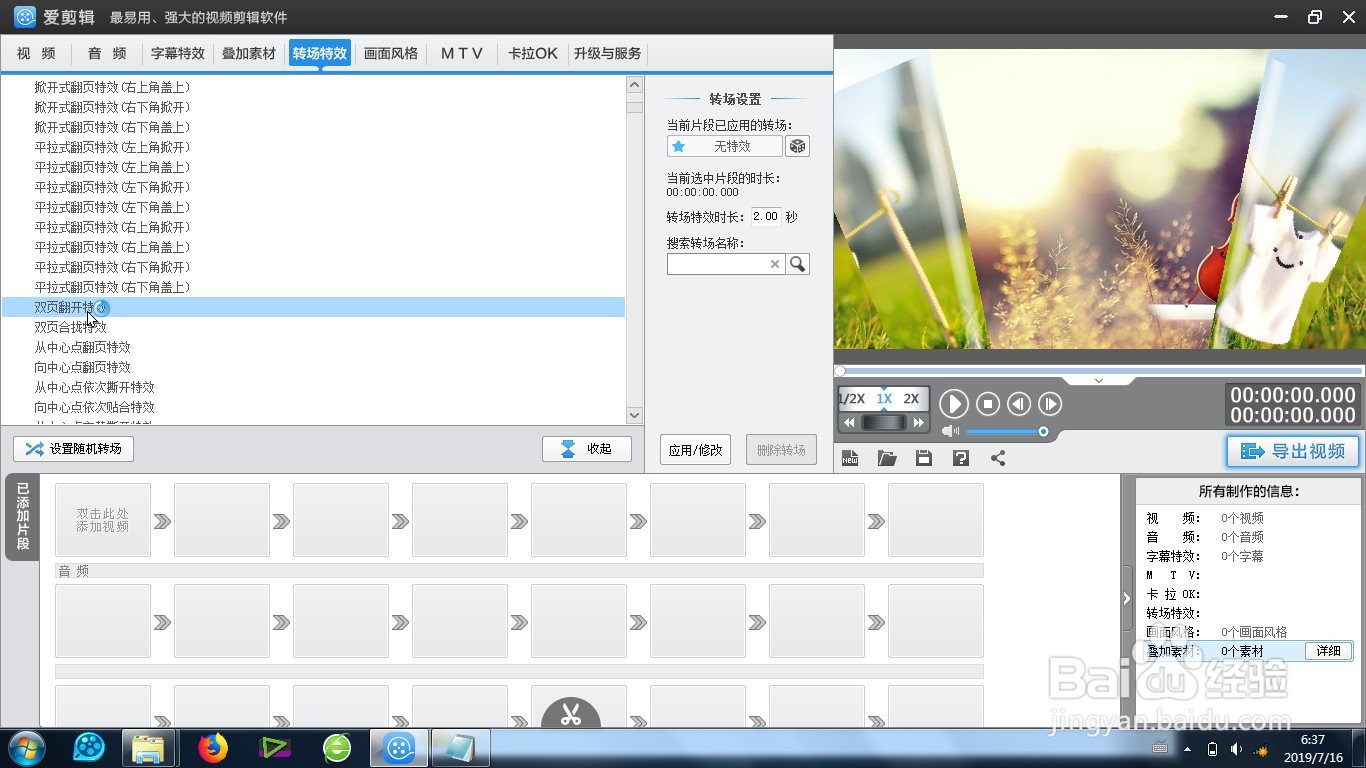The width and height of the screenshot is (1366, 768).
Task: Switch to the 画面风格 tab
Action: [391, 53]
